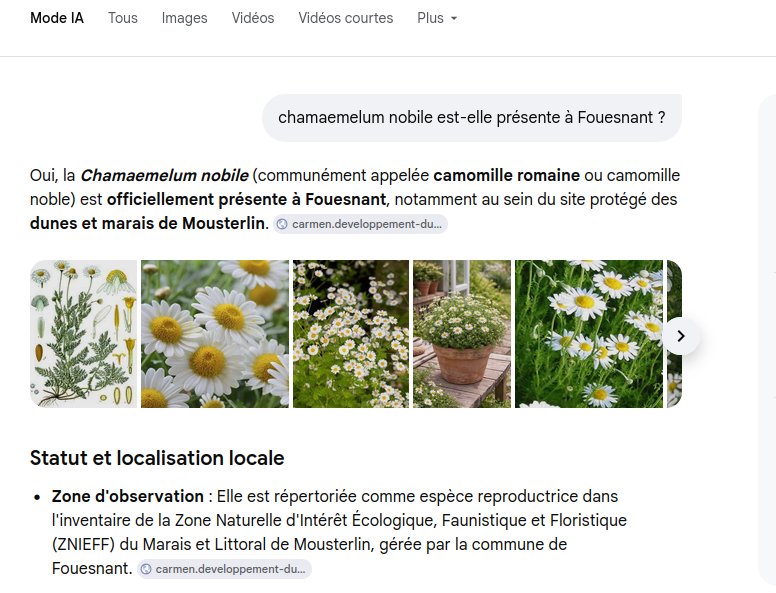Select the Vidéos courtes tab
Viewport: 776px width, 593px height.
click(x=345, y=18)
